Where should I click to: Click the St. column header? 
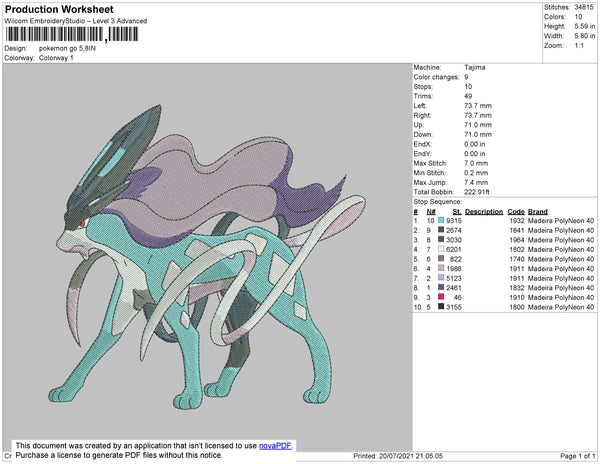(457, 212)
